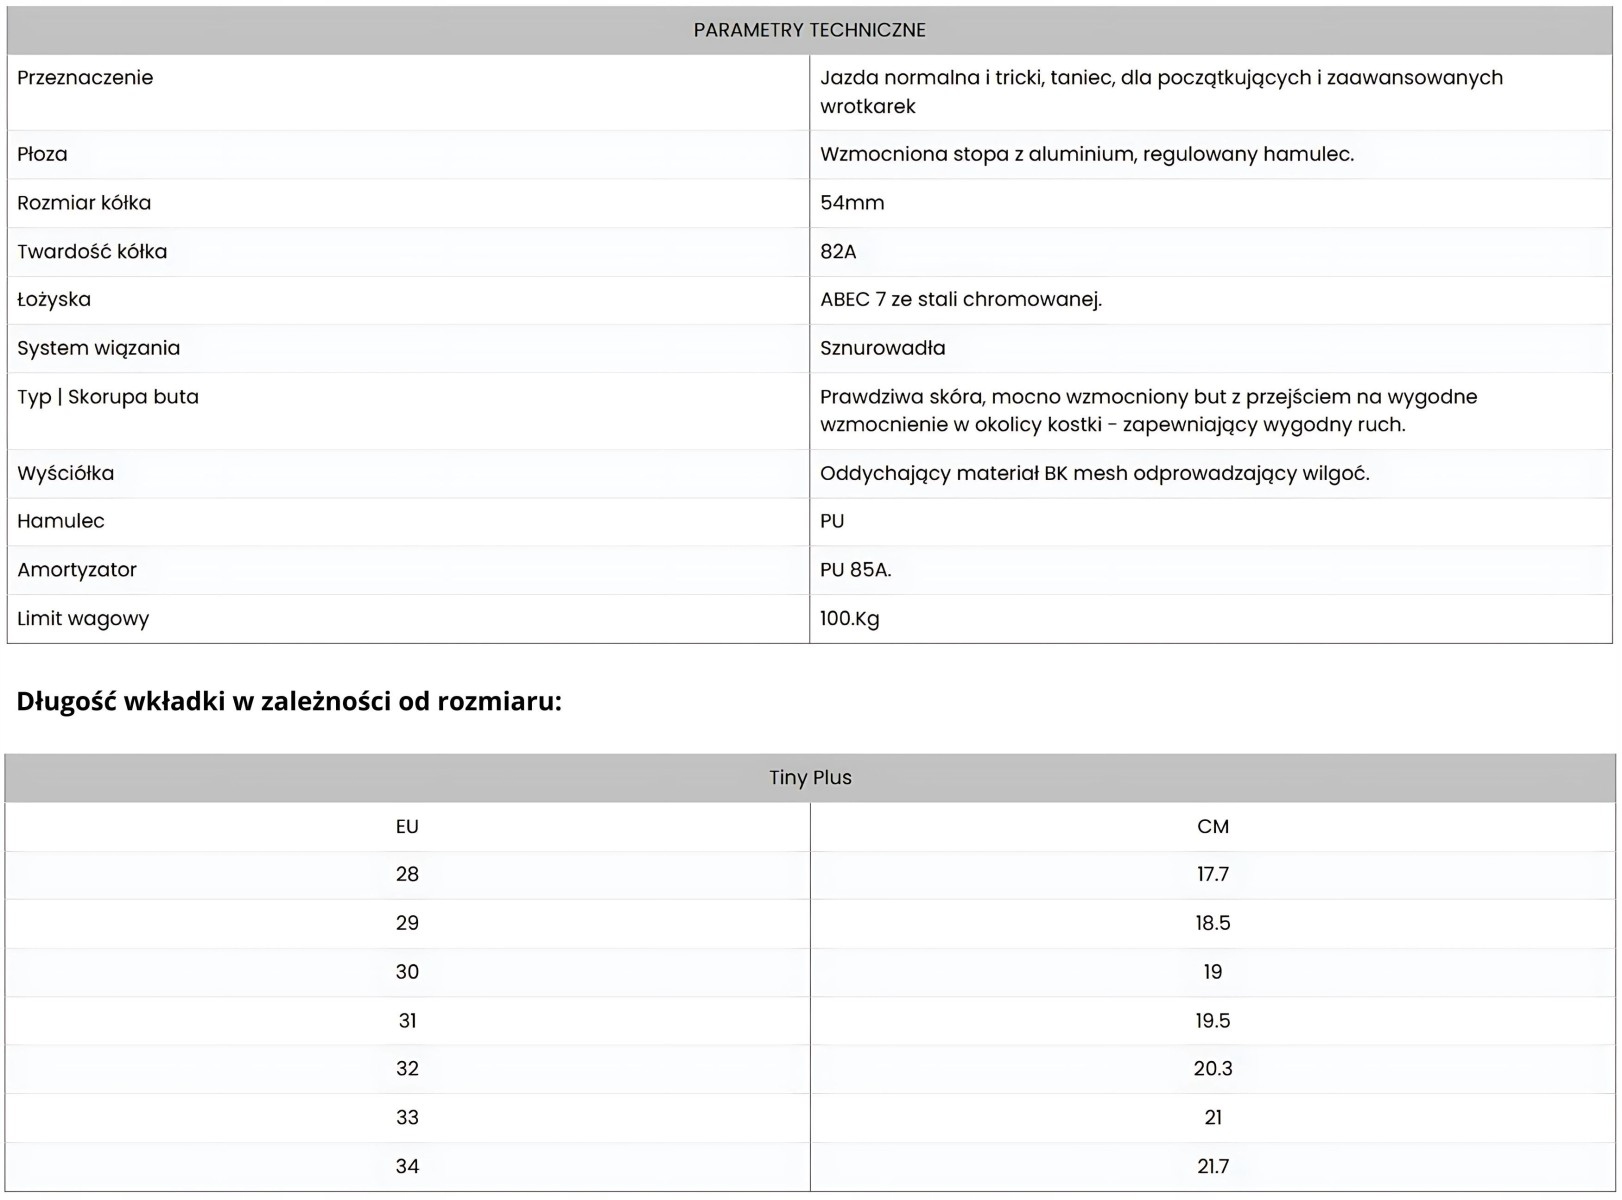Click the Sznurowadła value cell
This screenshot has height=1200, width=1622.
[x=882, y=348]
